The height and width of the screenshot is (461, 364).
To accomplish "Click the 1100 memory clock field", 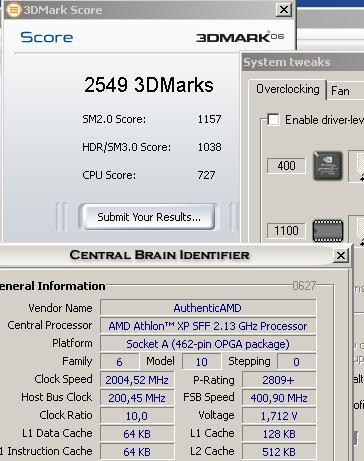I will pos(286,230).
